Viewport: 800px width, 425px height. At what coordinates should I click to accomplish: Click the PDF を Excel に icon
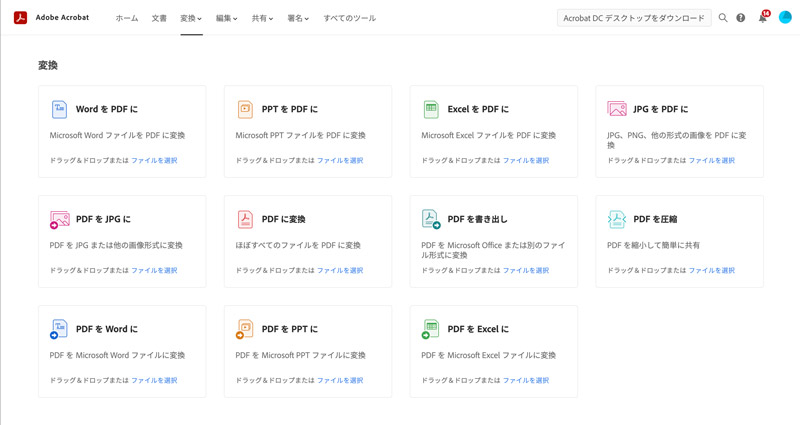430,329
